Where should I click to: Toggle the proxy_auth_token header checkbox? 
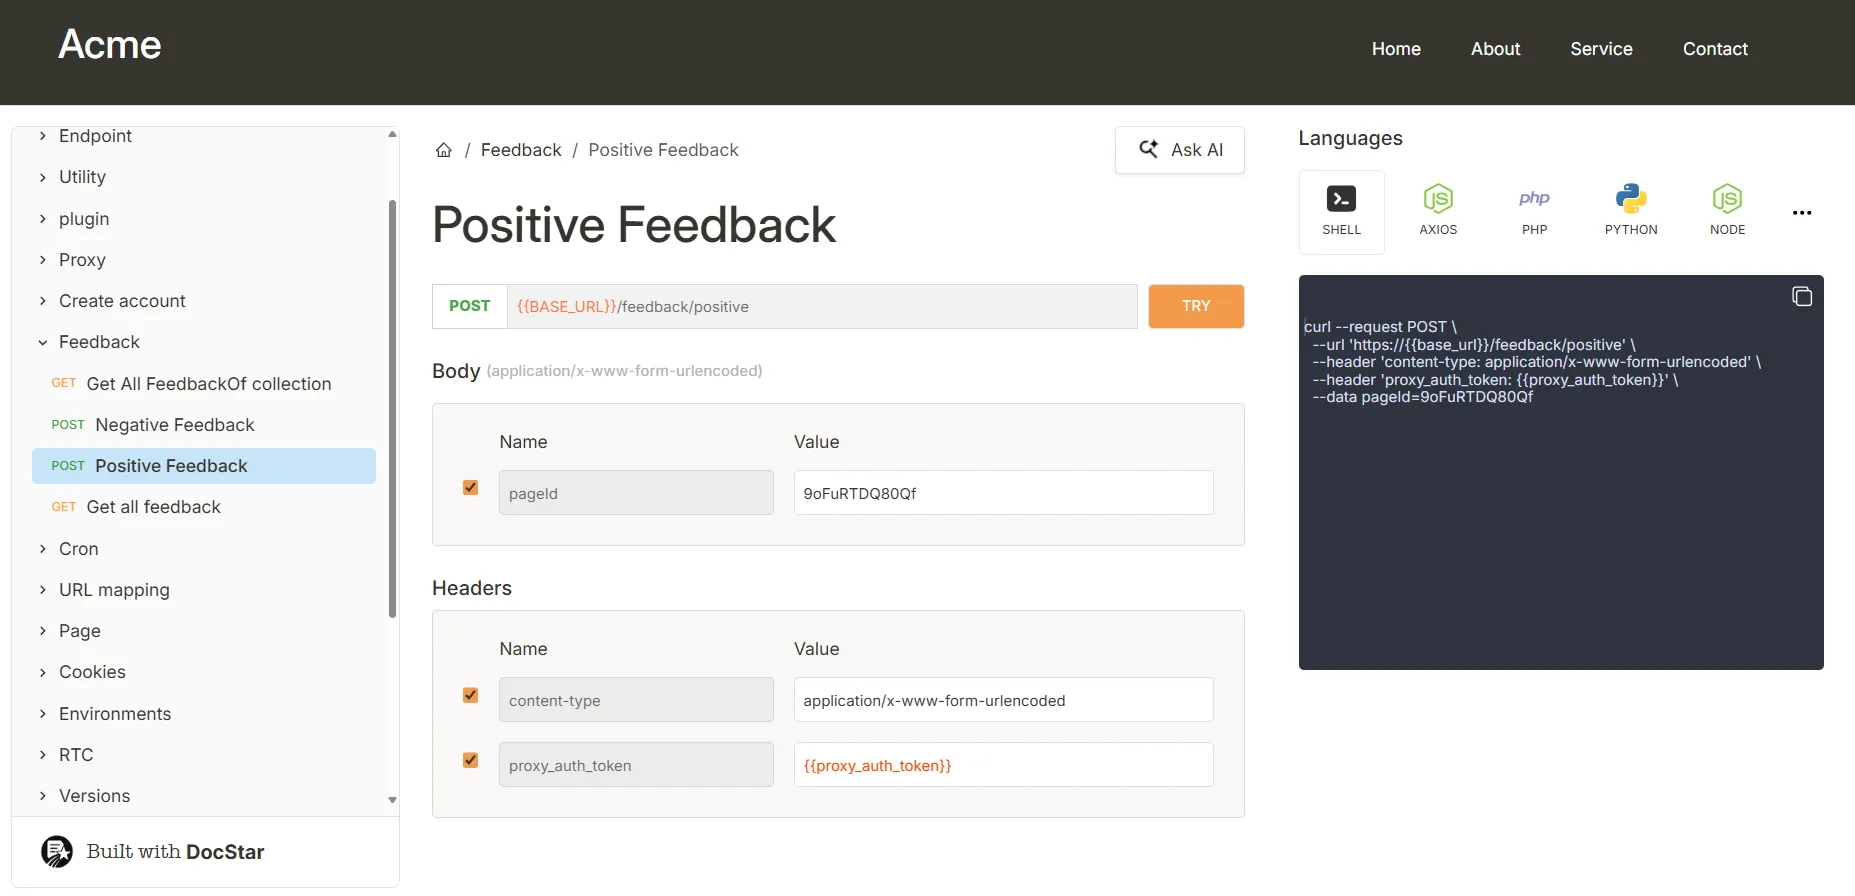pyautogui.click(x=470, y=760)
